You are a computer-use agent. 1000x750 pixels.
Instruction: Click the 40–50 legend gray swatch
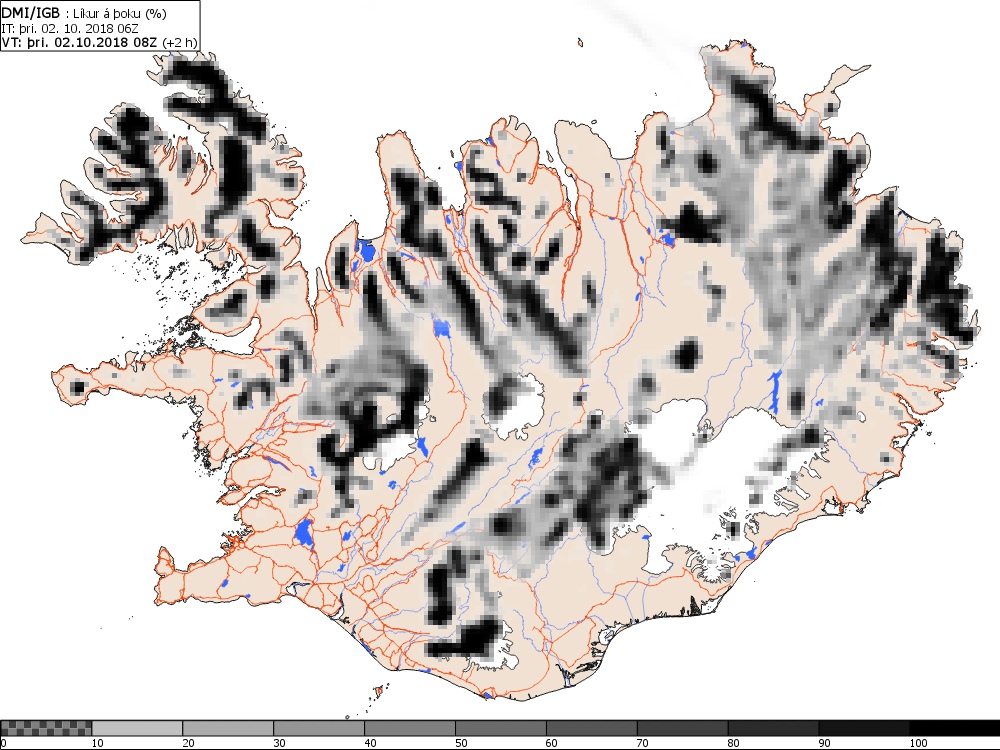(x=410, y=728)
